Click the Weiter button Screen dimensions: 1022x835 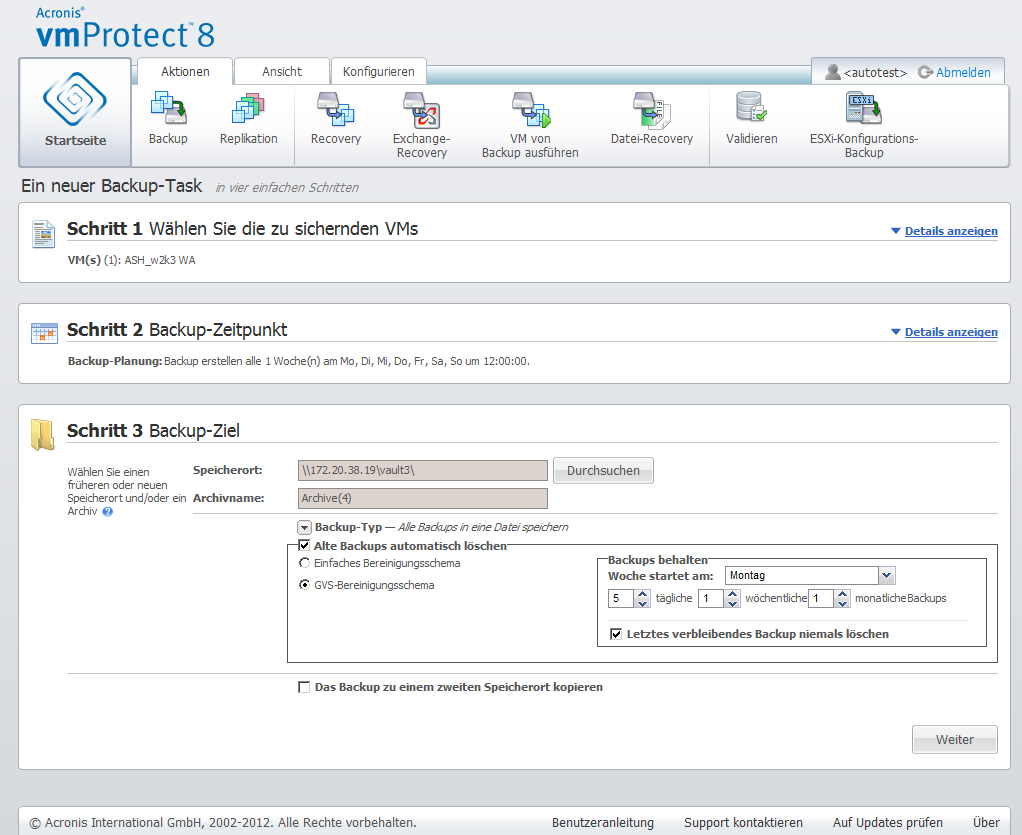[x=954, y=740]
